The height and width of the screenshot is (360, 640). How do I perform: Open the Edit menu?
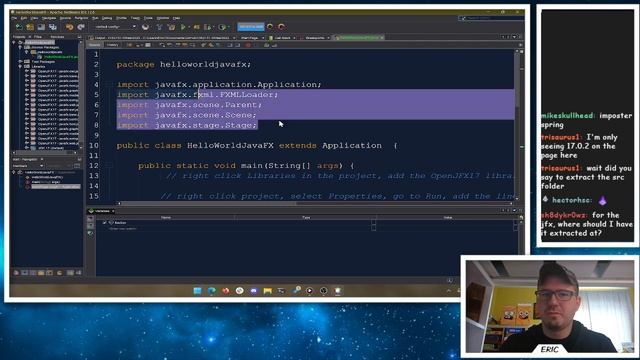(24, 18)
